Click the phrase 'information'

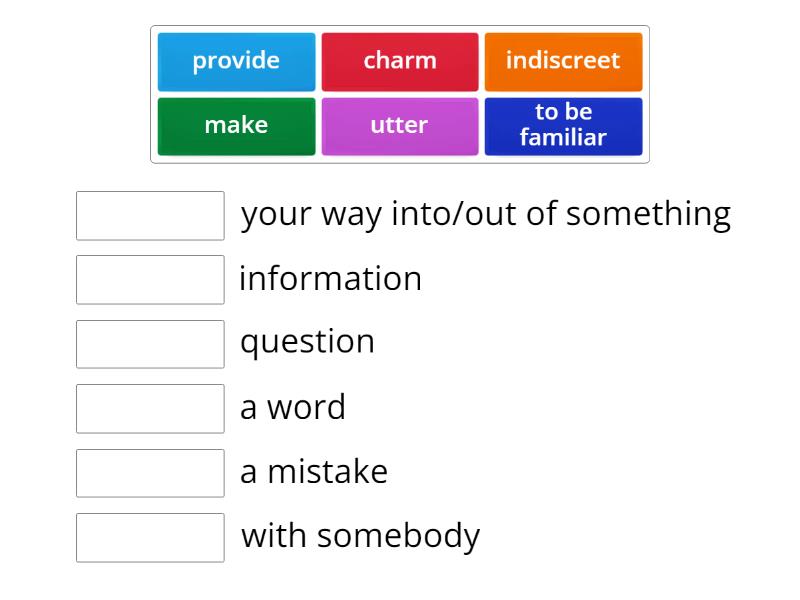330,279
